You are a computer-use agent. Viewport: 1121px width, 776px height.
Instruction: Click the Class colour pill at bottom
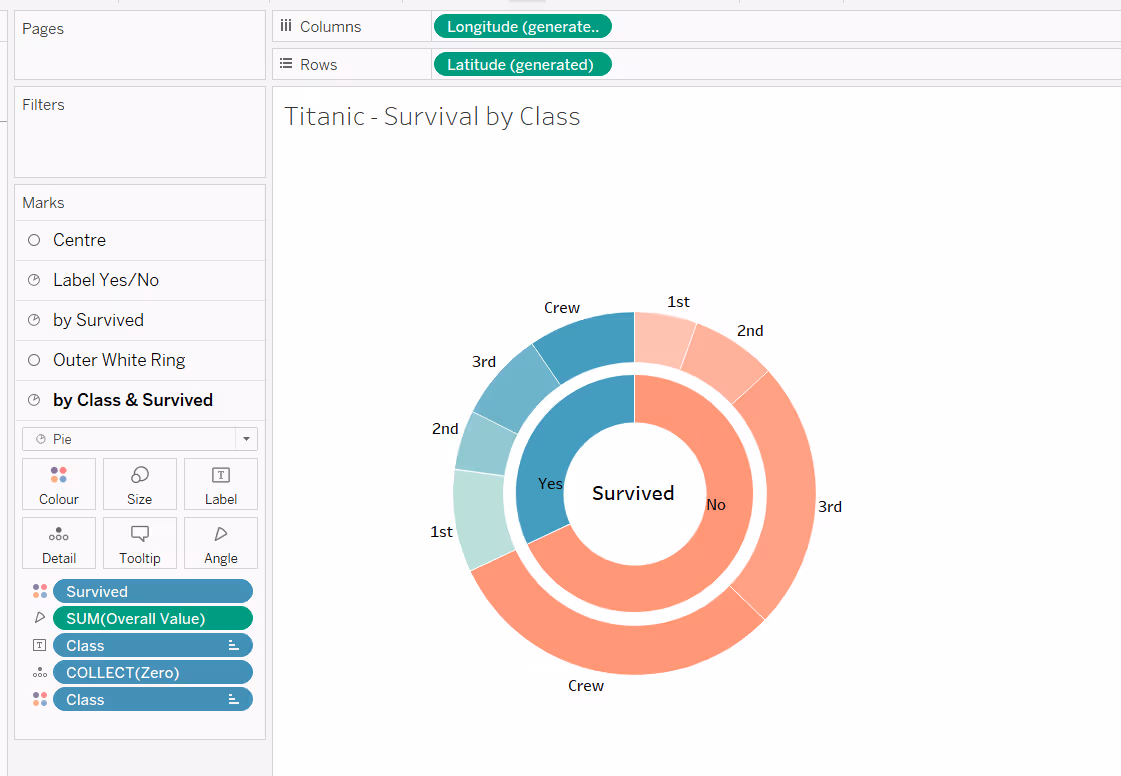pos(152,699)
